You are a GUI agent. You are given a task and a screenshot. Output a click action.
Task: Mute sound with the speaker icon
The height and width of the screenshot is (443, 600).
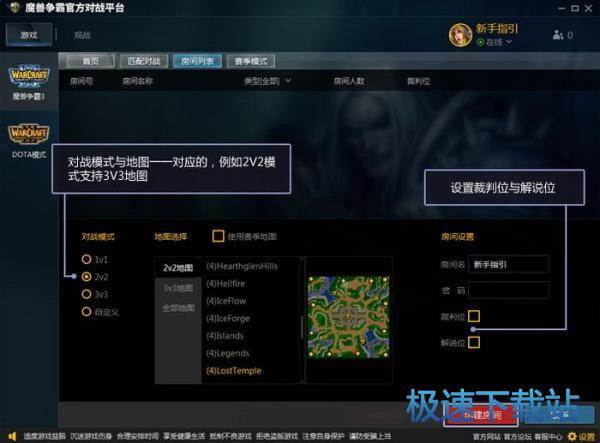pos(12,436)
